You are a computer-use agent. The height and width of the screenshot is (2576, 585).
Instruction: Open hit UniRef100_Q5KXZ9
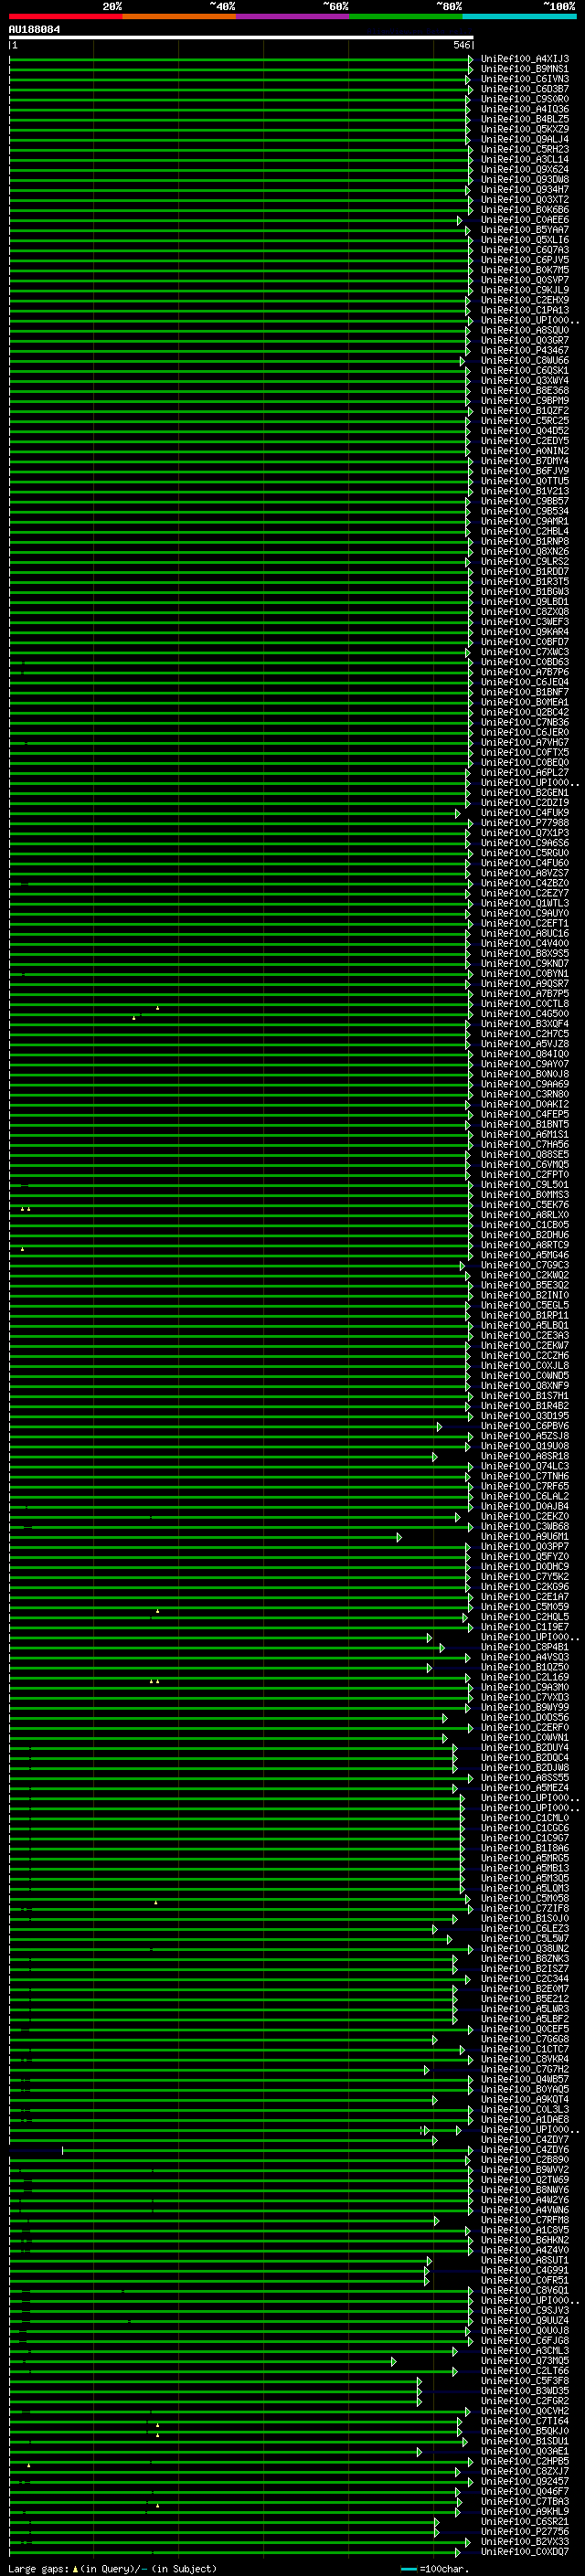point(525,129)
